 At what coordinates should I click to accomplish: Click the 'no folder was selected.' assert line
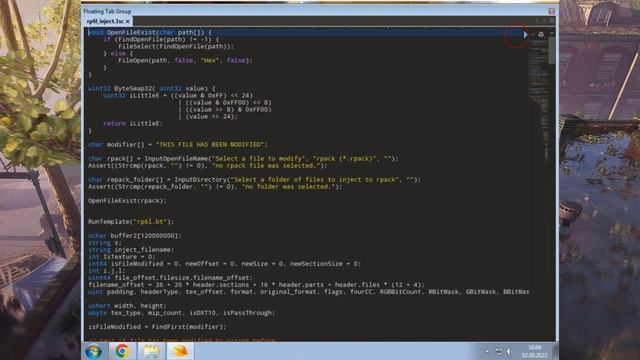pos(215,187)
